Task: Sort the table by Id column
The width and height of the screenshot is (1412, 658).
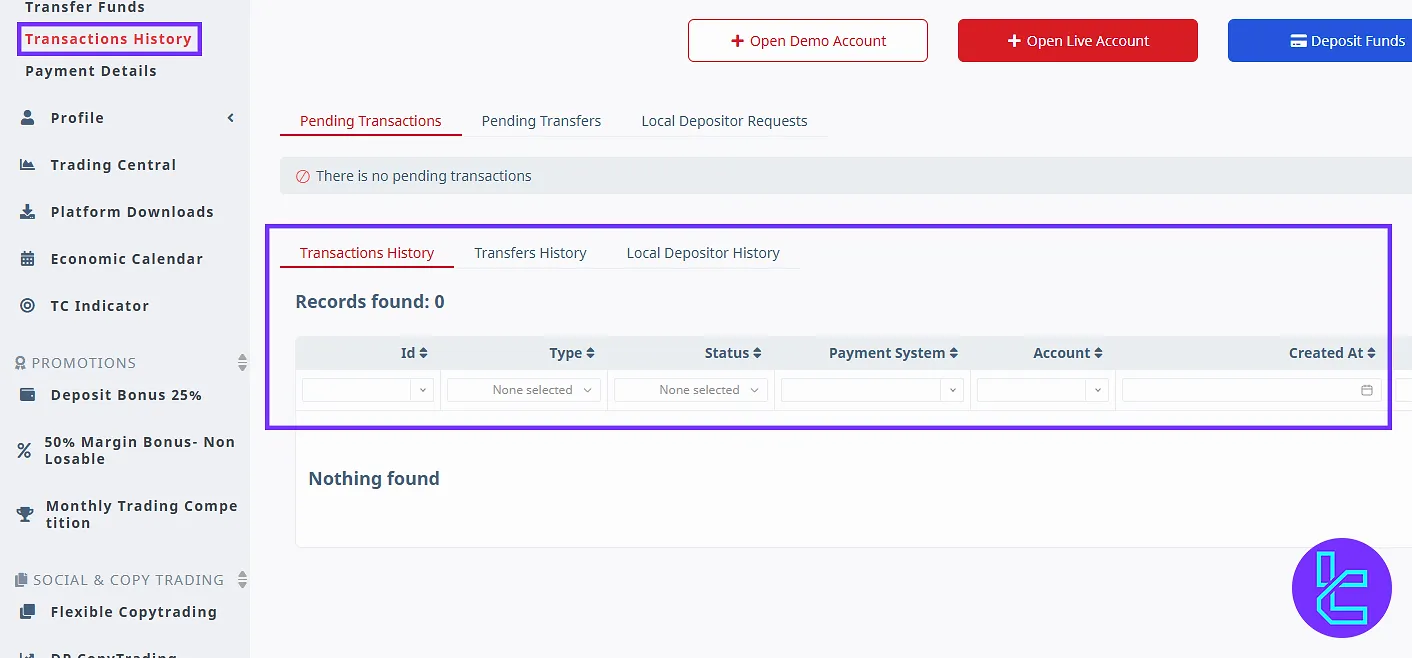Action: click(414, 353)
